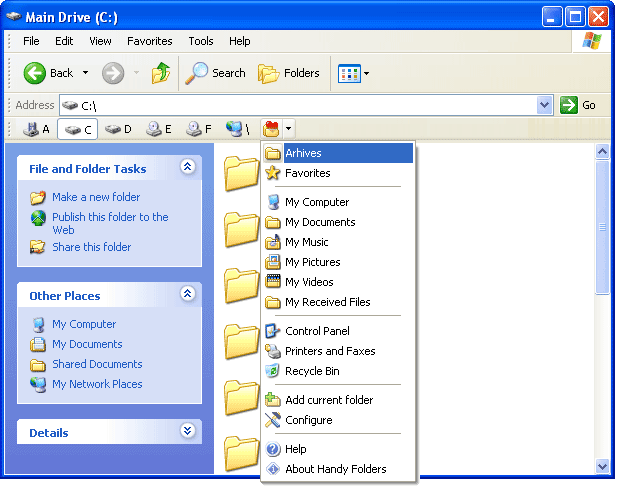Expand the Address bar dropdown
Viewport: 620px width, 489px height.
tap(544, 105)
